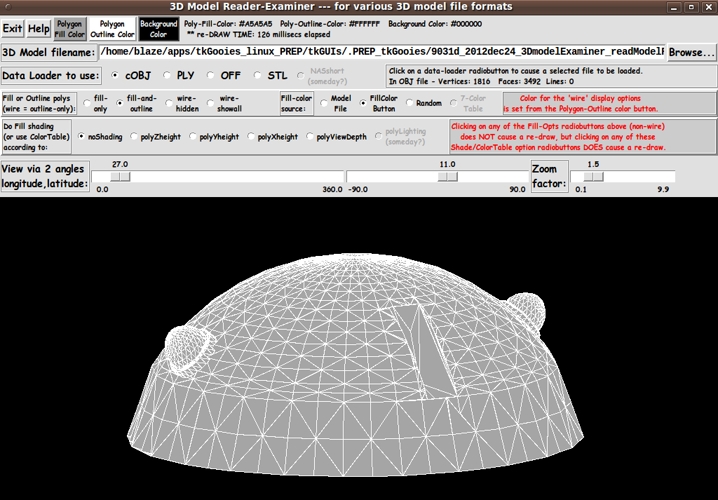Click the 3D dome model in the canvas
718x500 pixels.
(355, 366)
